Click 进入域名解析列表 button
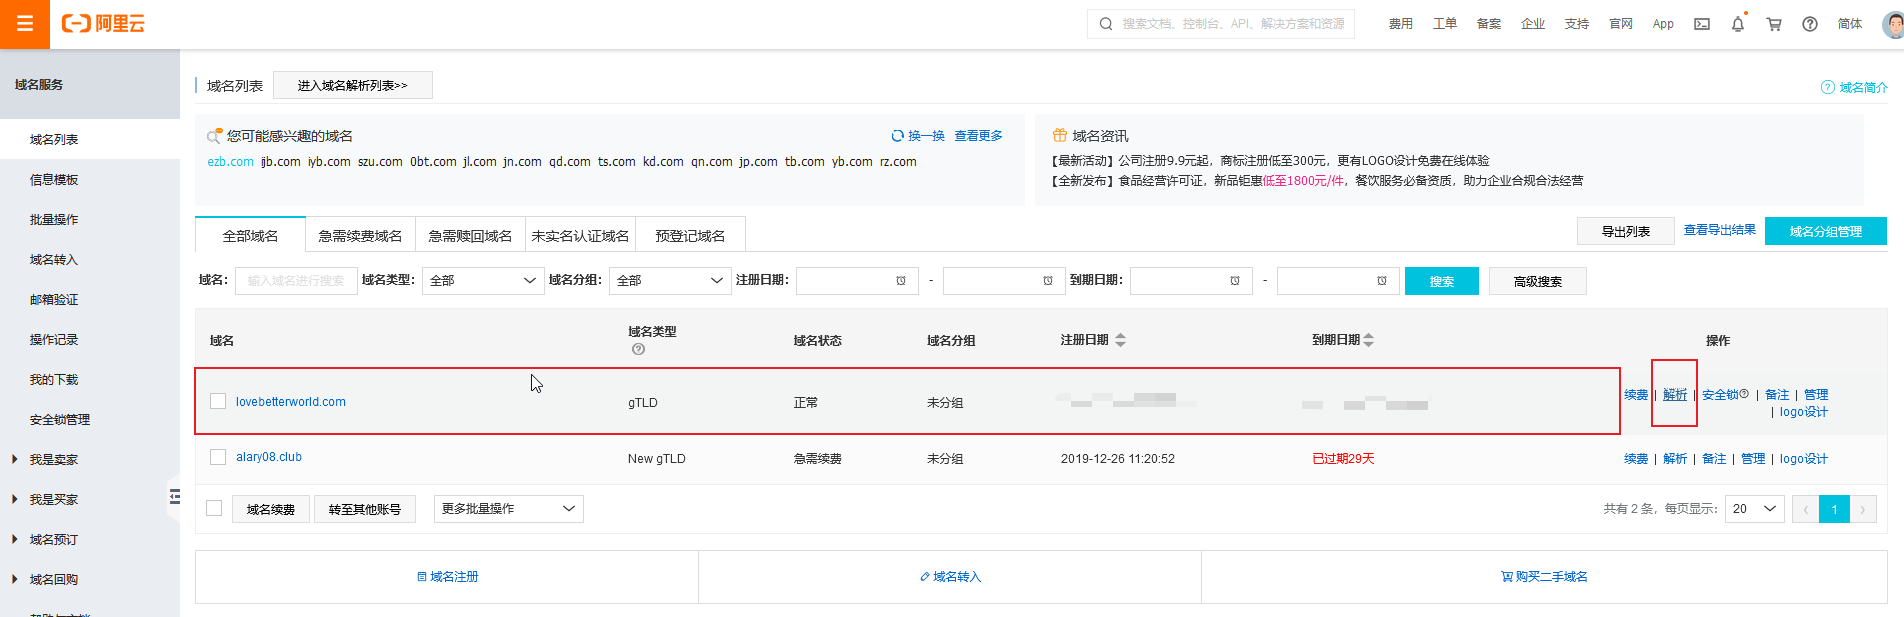This screenshot has height=617, width=1904. [353, 85]
